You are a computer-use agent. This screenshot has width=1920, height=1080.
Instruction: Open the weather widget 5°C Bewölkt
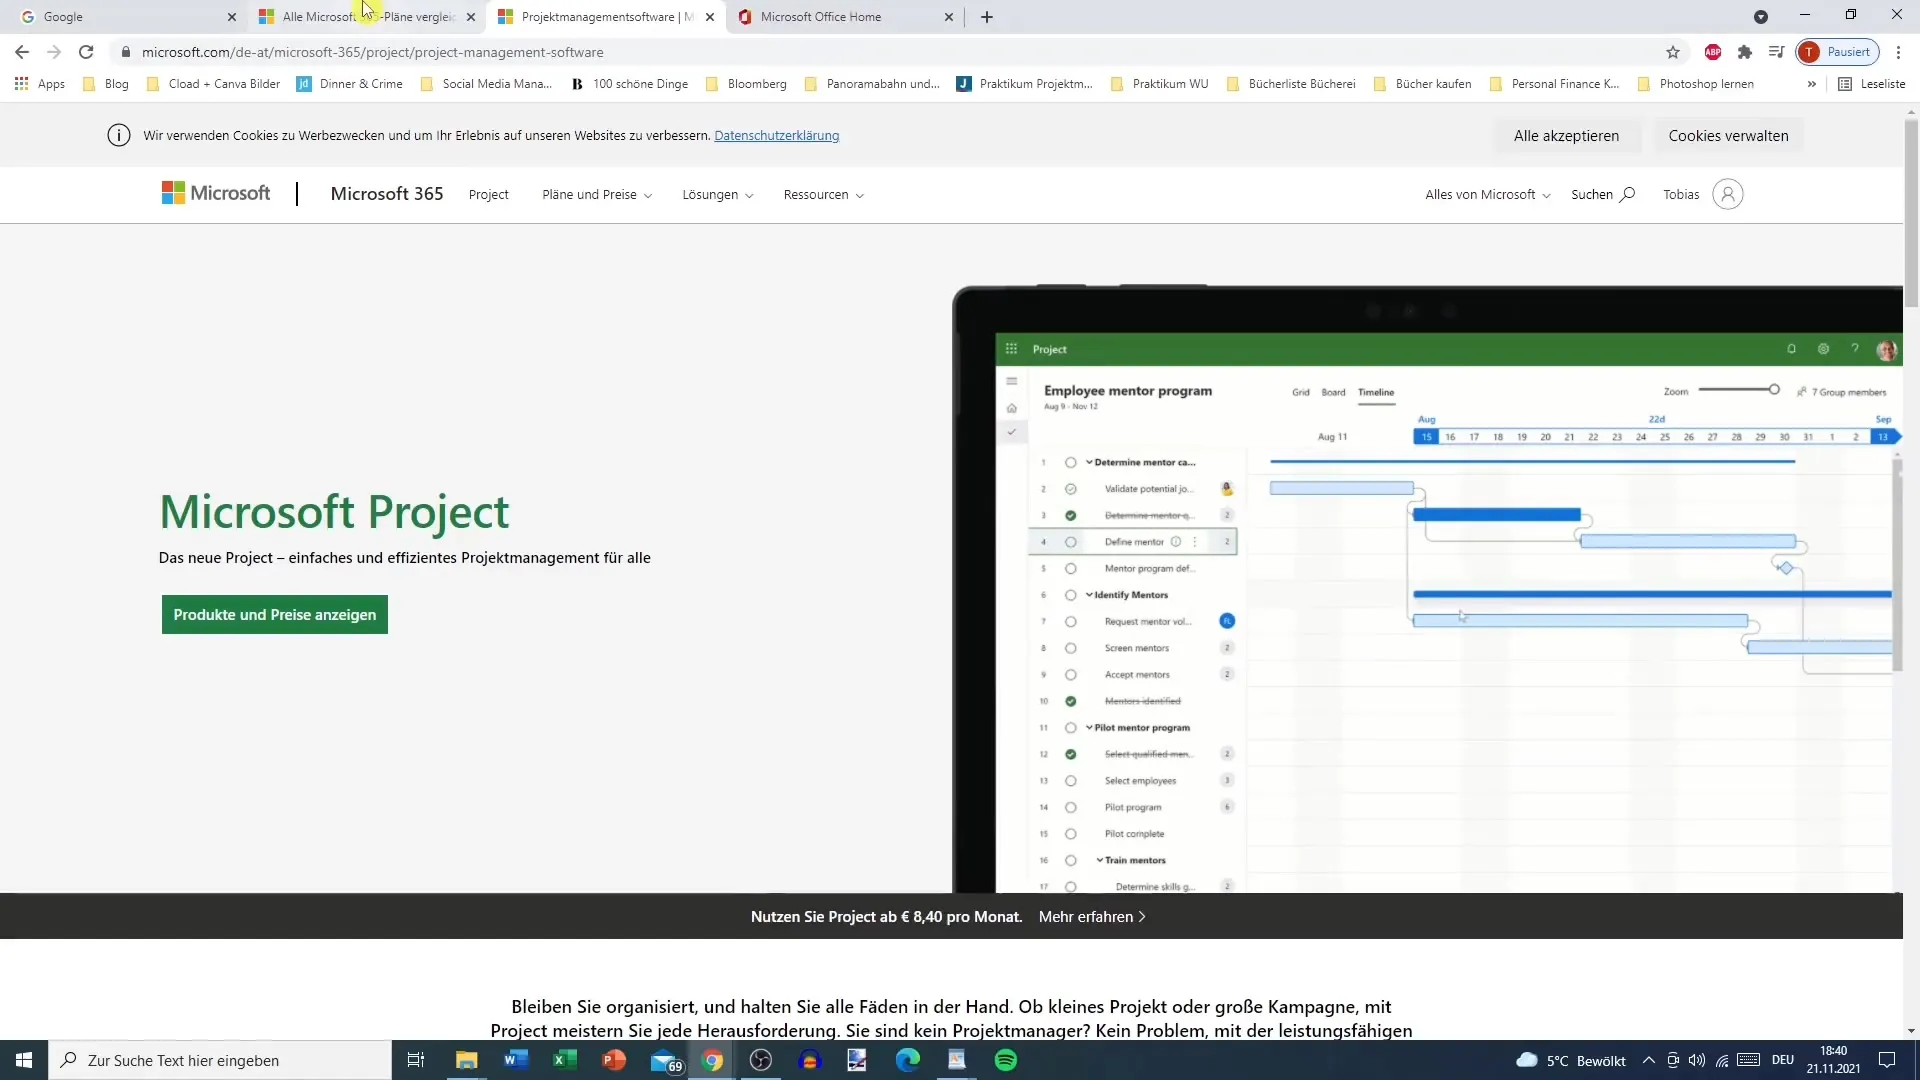(1571, 1060)
